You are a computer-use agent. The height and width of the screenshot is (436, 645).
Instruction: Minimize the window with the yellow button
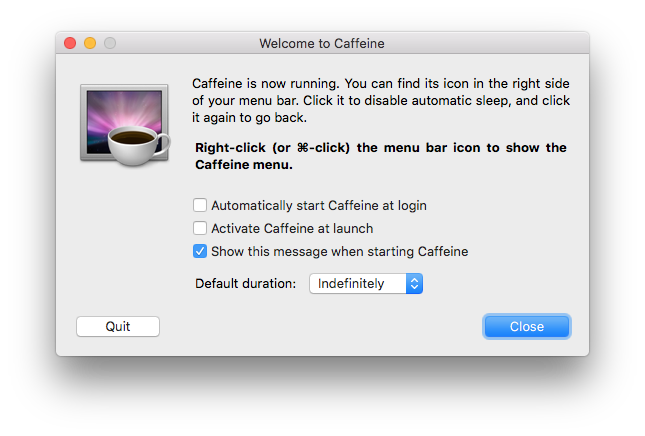pyautogui.click(x=90, y=44)
